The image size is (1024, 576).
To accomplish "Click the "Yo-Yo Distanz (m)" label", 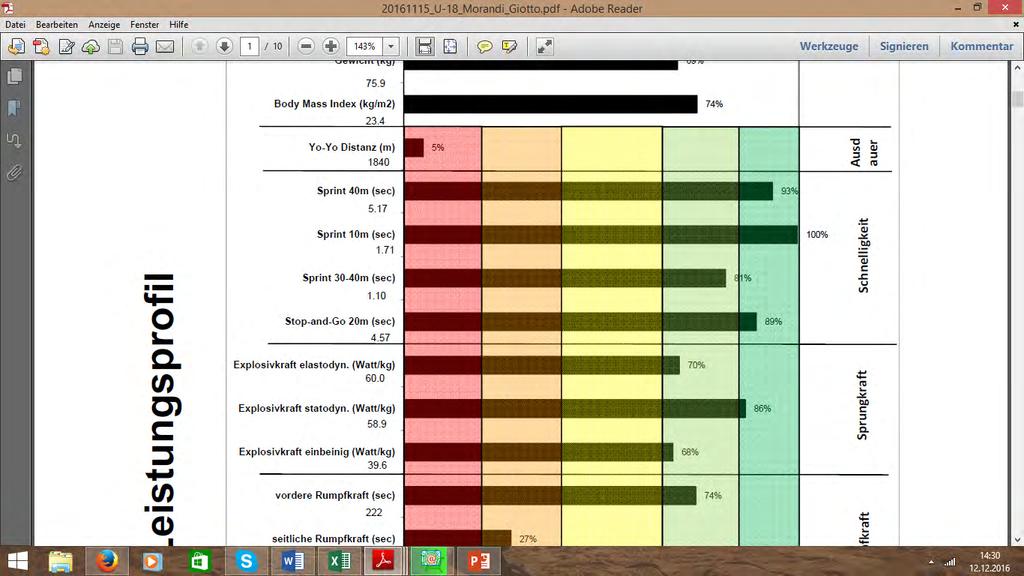I will (x=351, y=148).
